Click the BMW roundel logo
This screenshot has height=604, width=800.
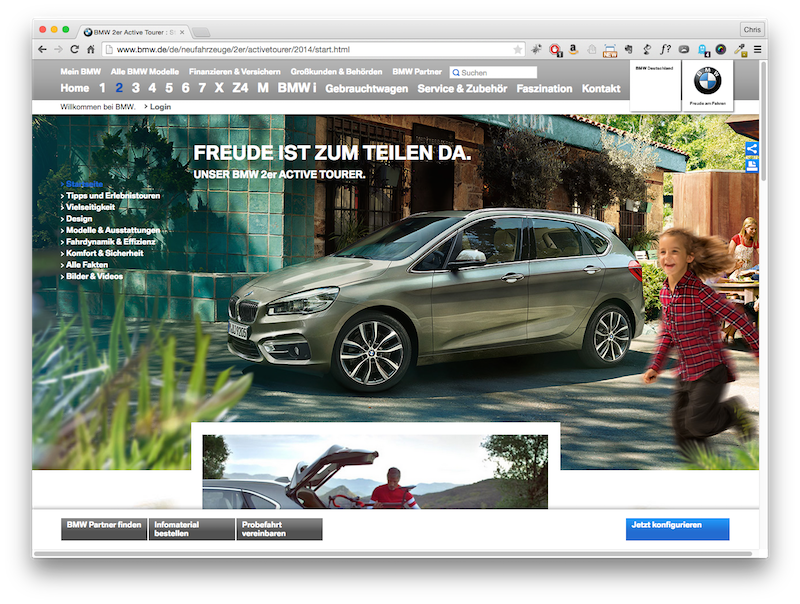click(708, 82)
